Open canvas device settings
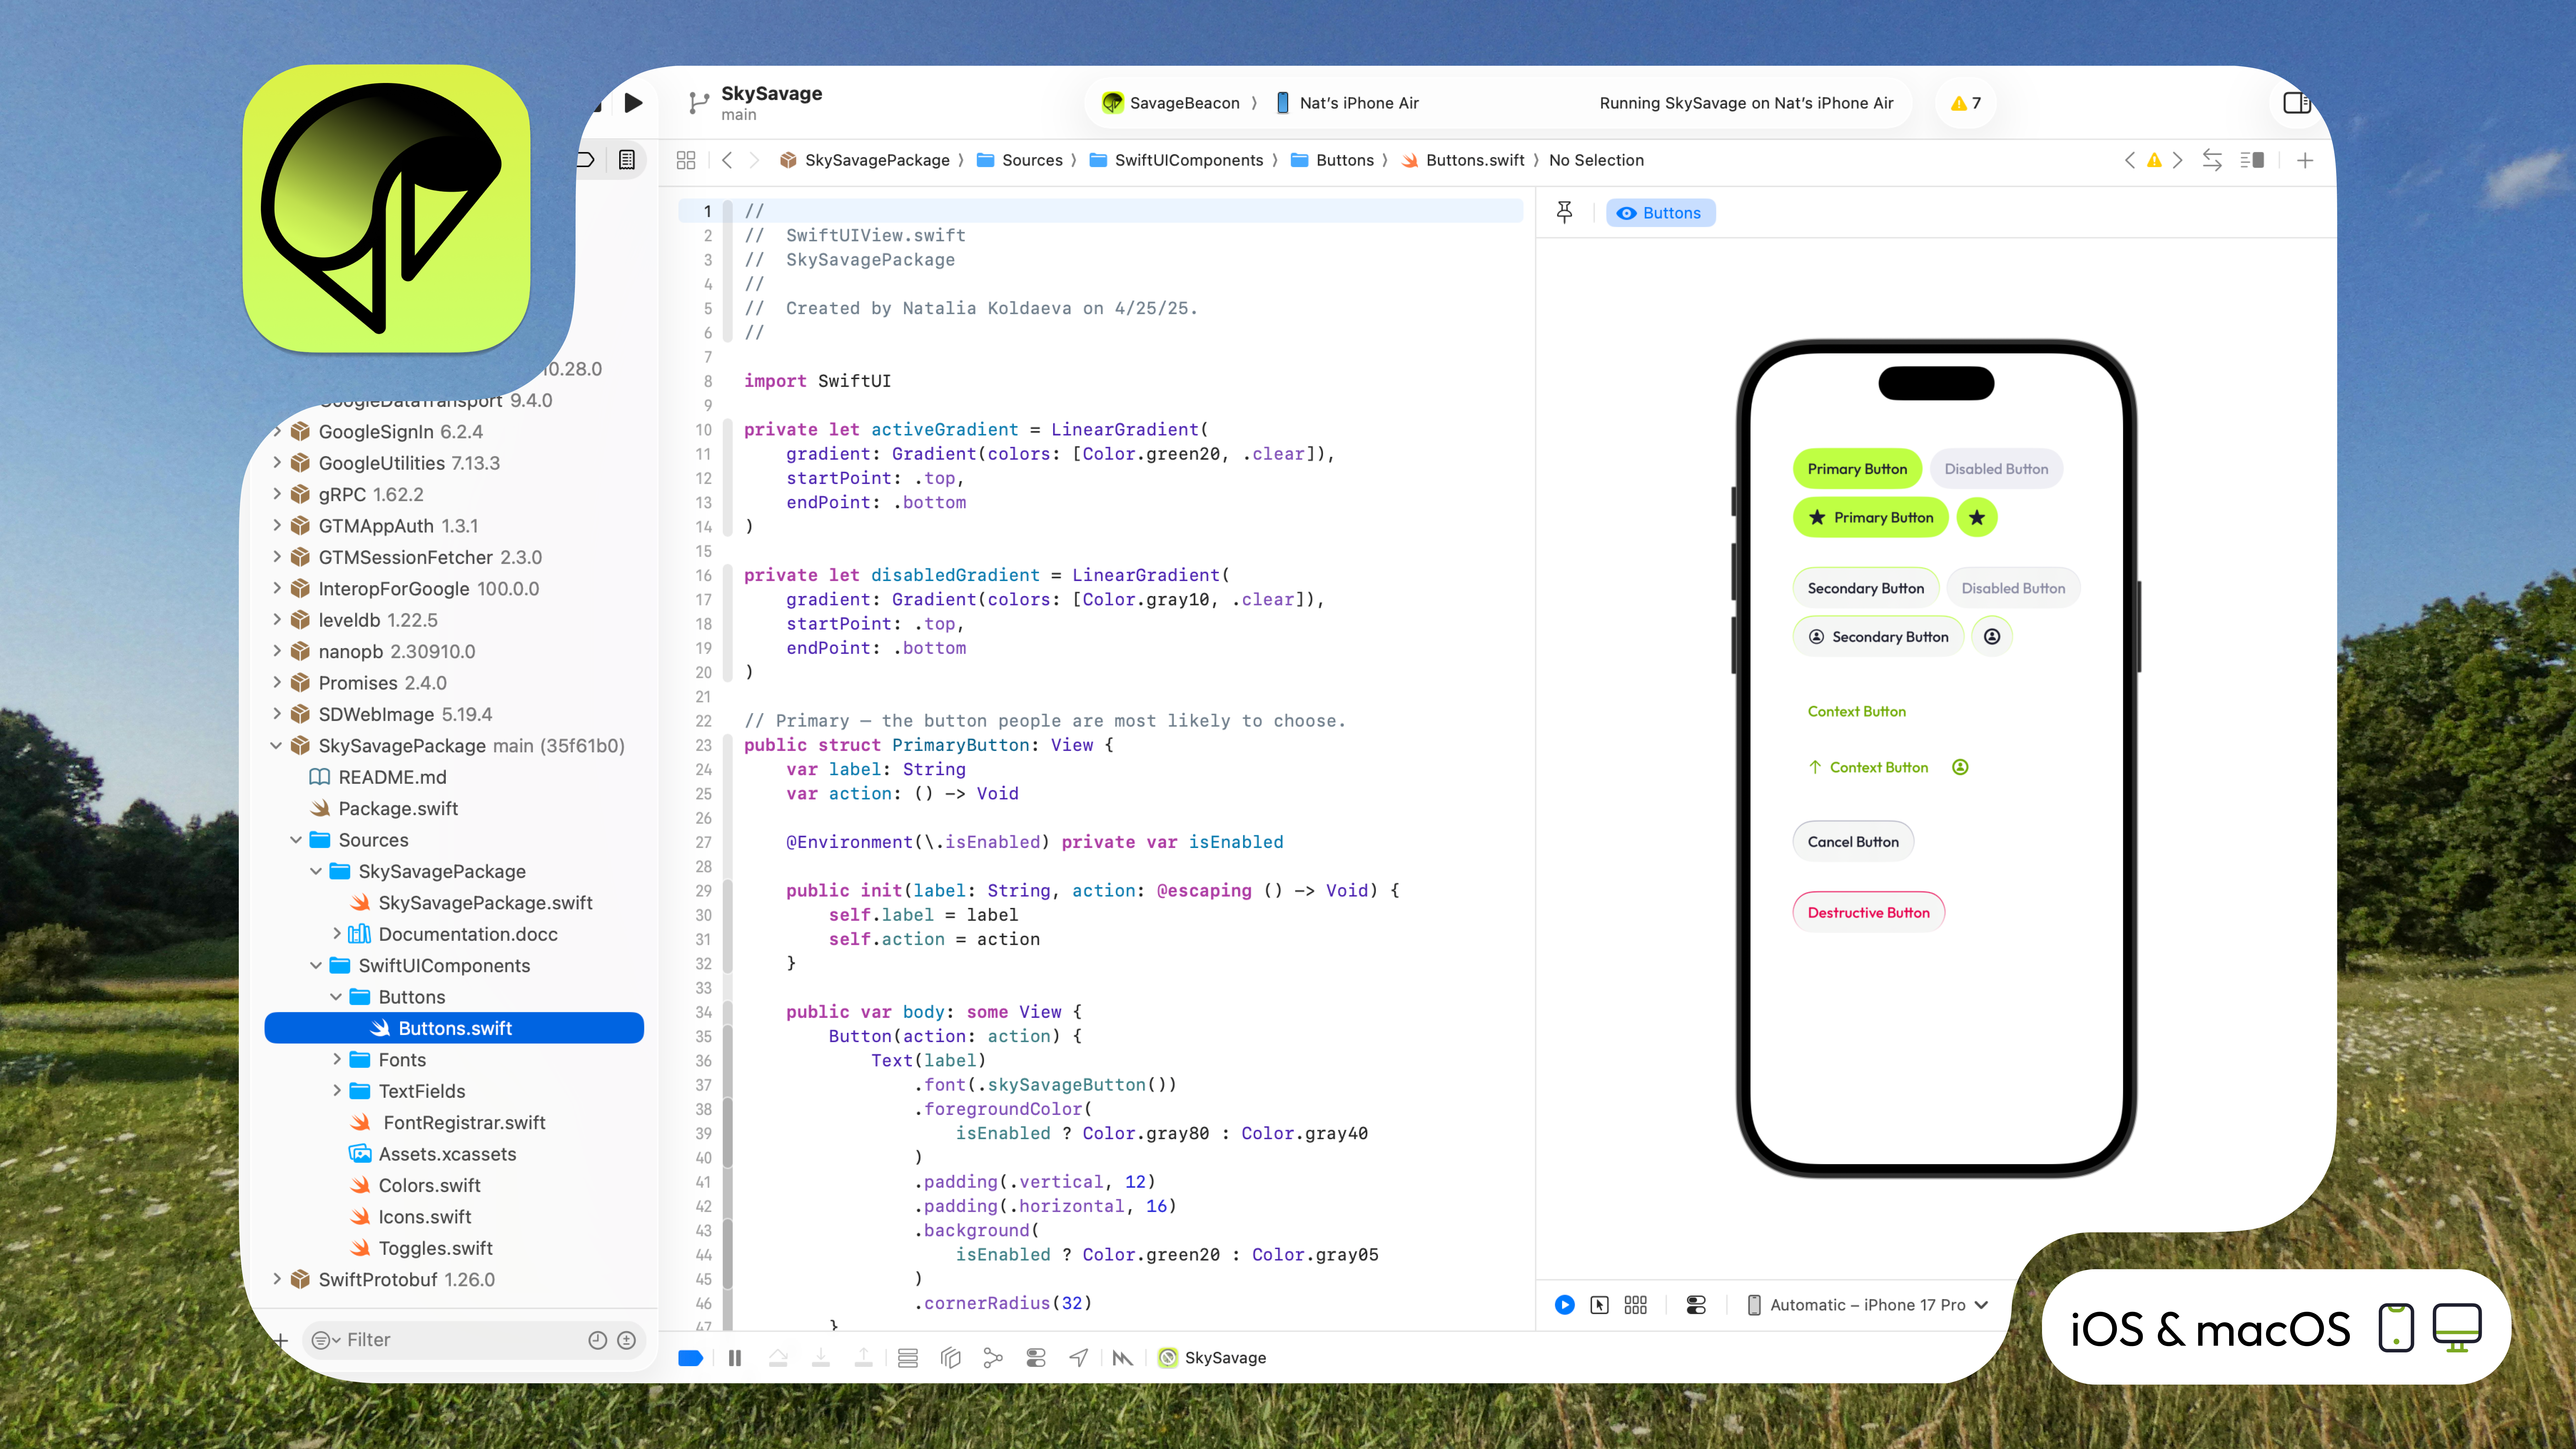The image size is (2576, 1449). click(1696, 1305)
